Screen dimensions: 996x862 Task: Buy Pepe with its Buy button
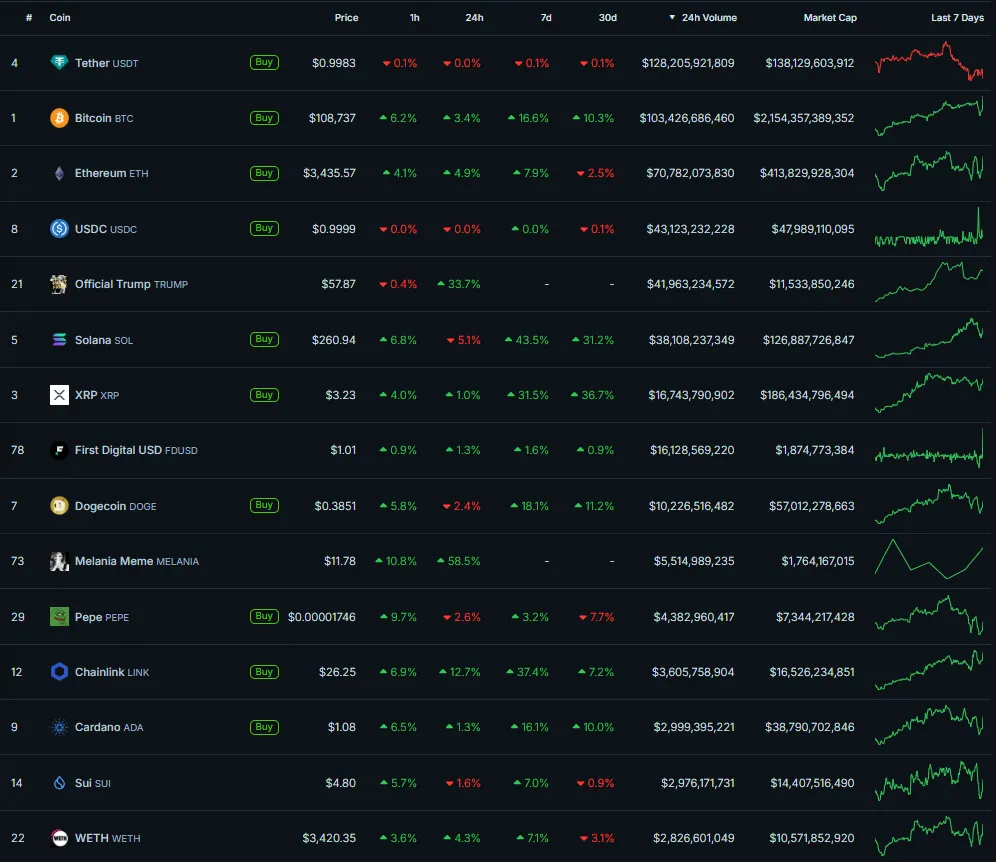(264, 616)
